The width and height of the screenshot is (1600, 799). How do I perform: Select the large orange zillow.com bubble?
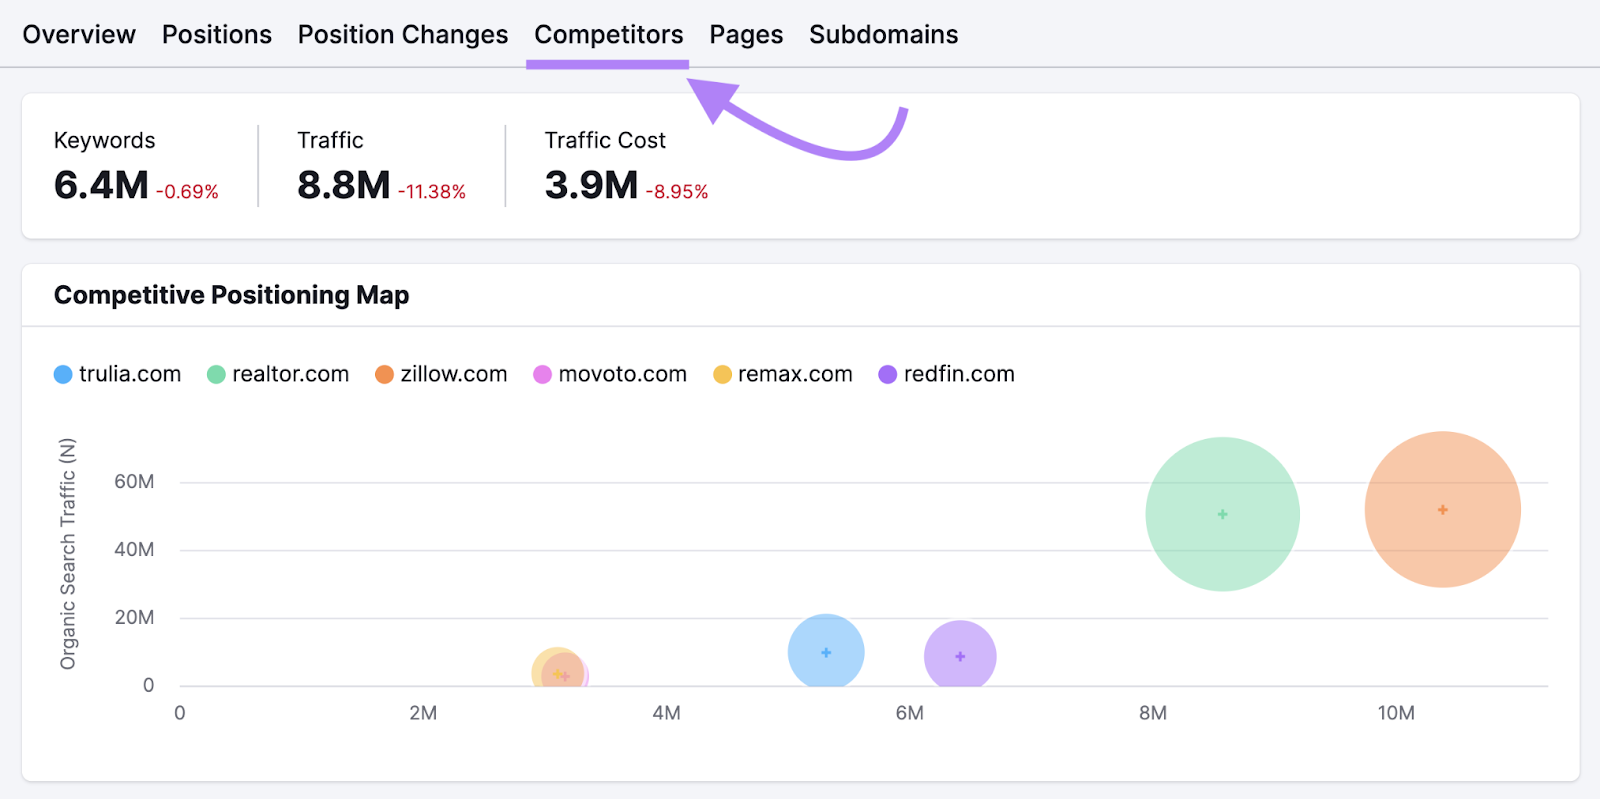point(1442,509)
